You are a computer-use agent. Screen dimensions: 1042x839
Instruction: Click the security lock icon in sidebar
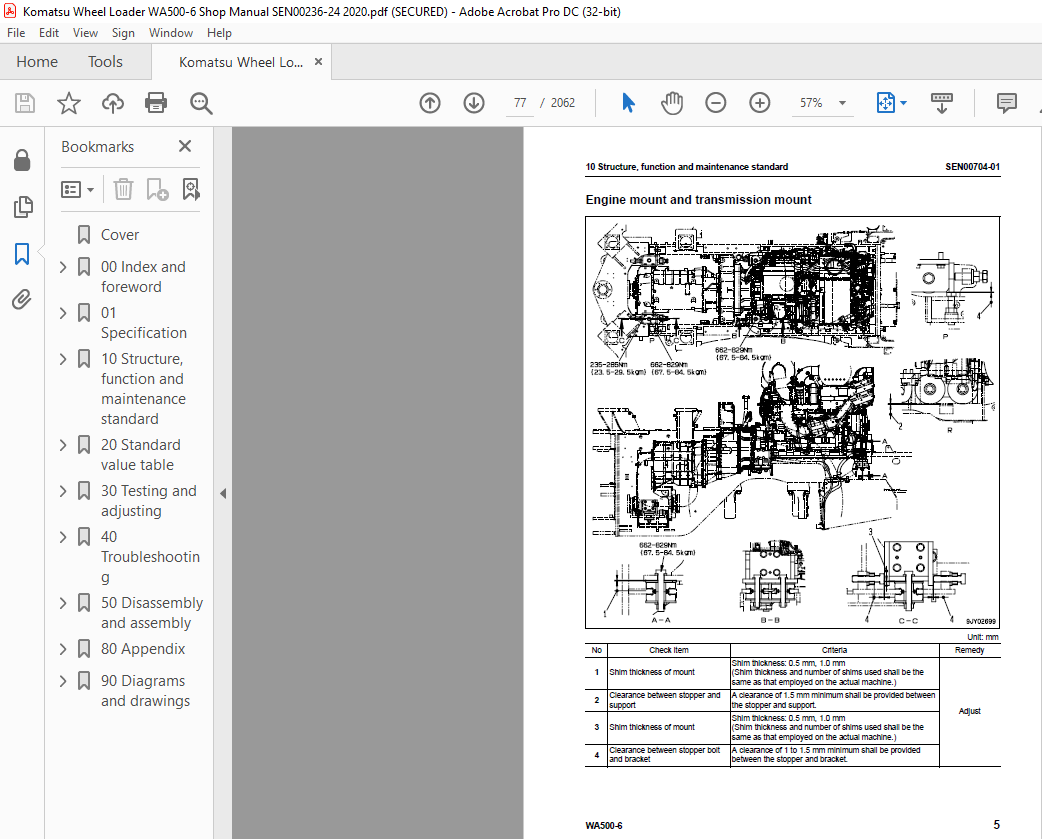pos(22,160)
